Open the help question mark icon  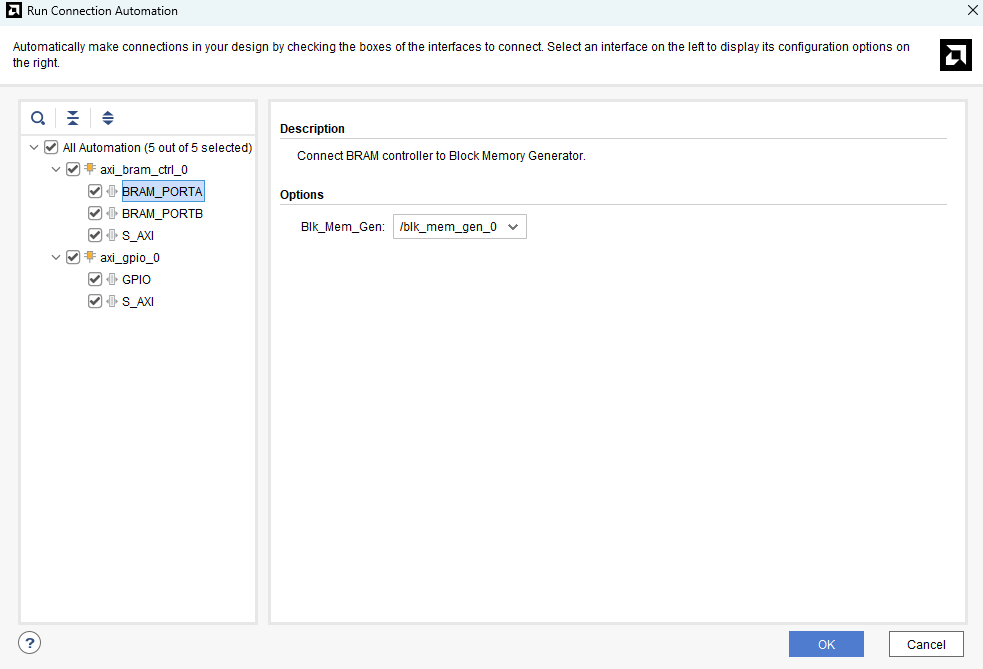tap(30, 643)
